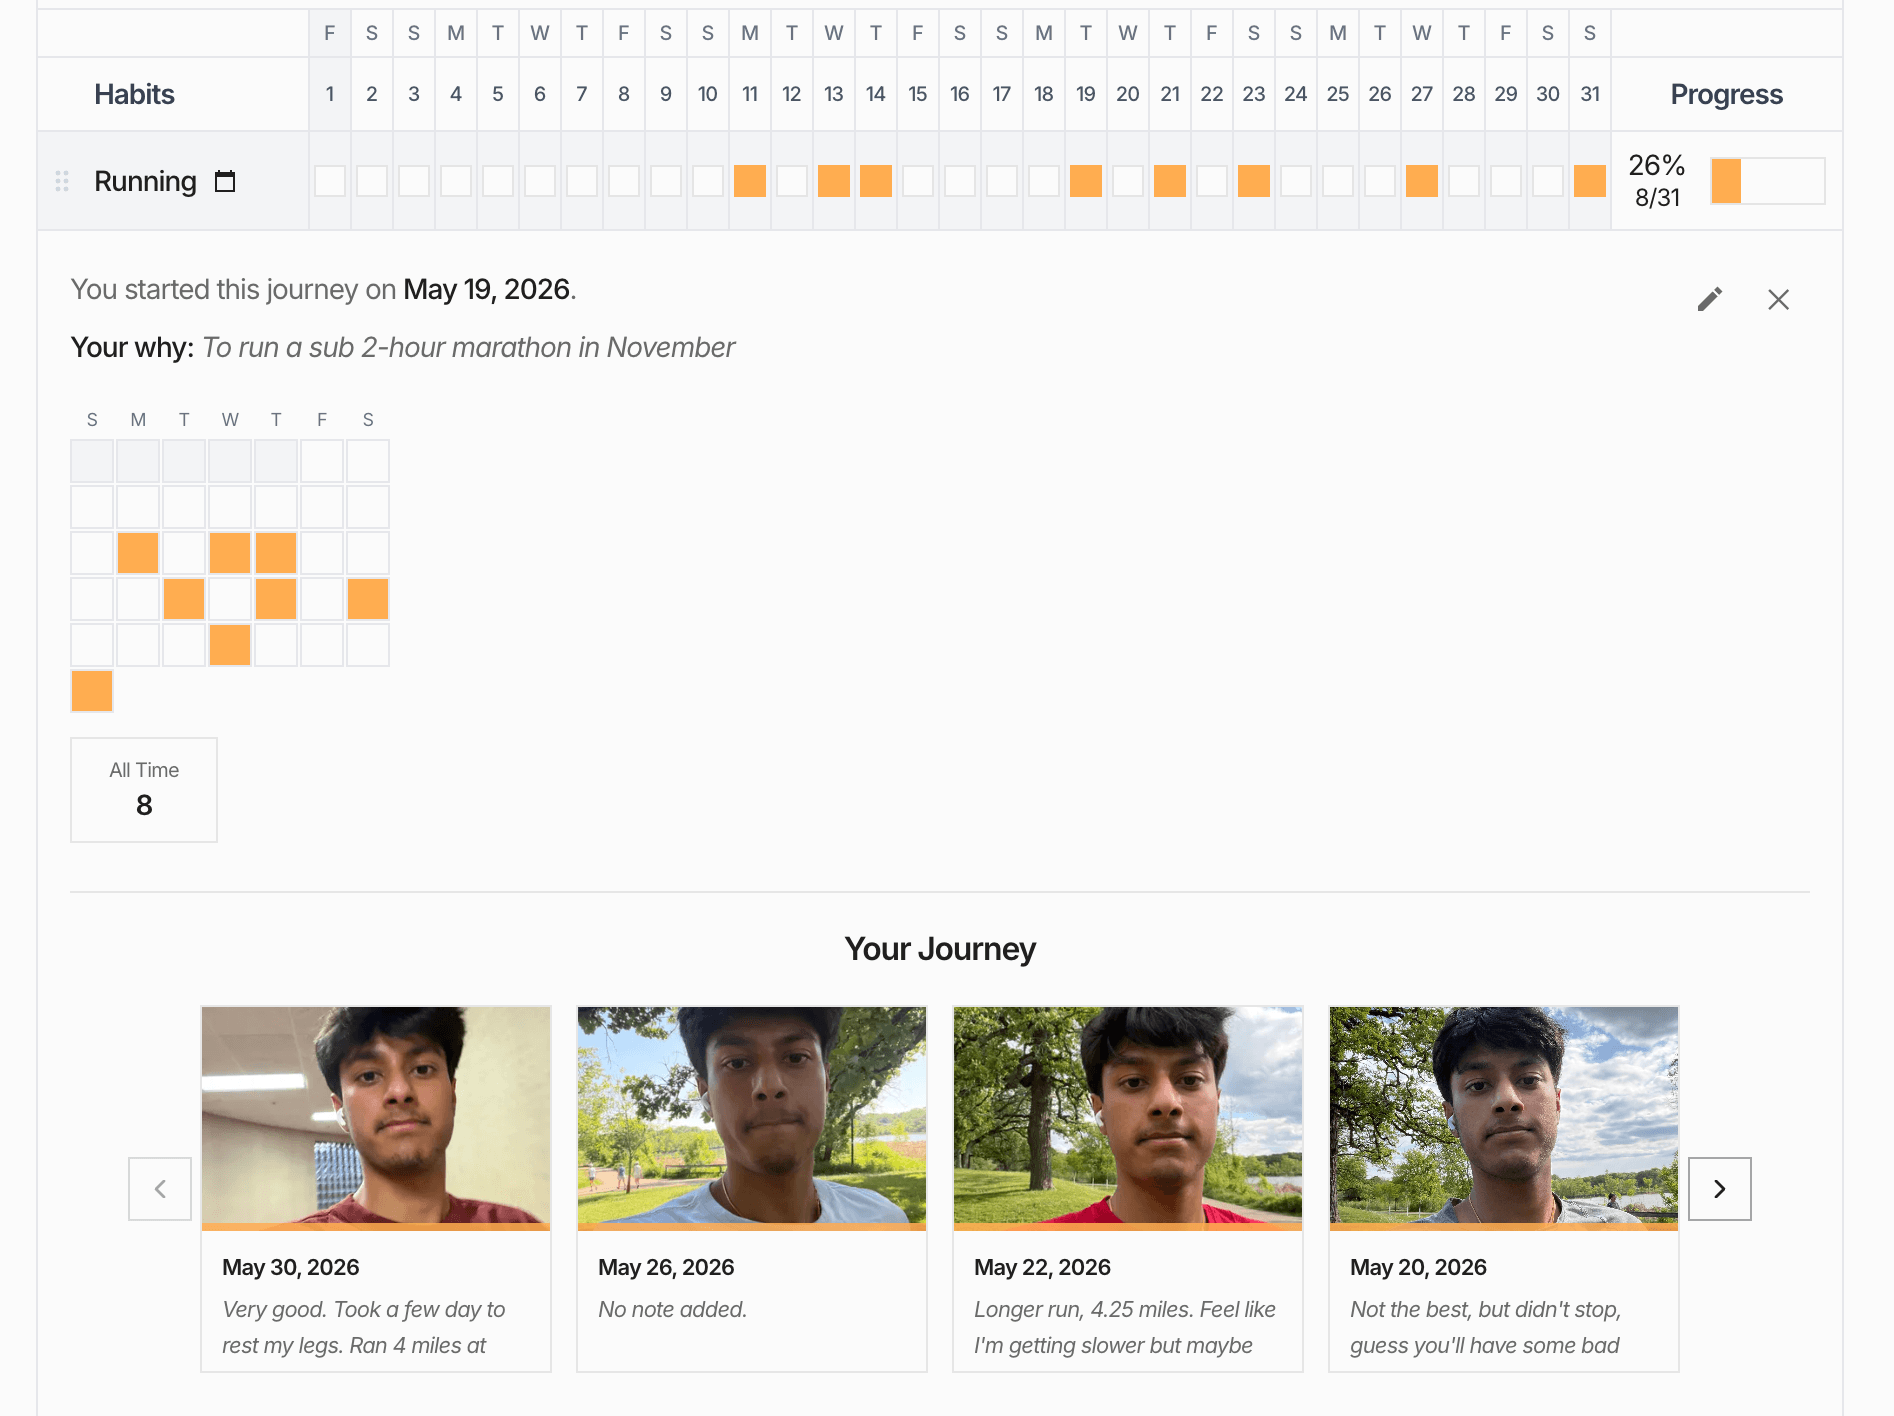Screen dimensions: 1894x1416
Task: Toggle Running checkbox for day 1
Action: tap(330, 181)
